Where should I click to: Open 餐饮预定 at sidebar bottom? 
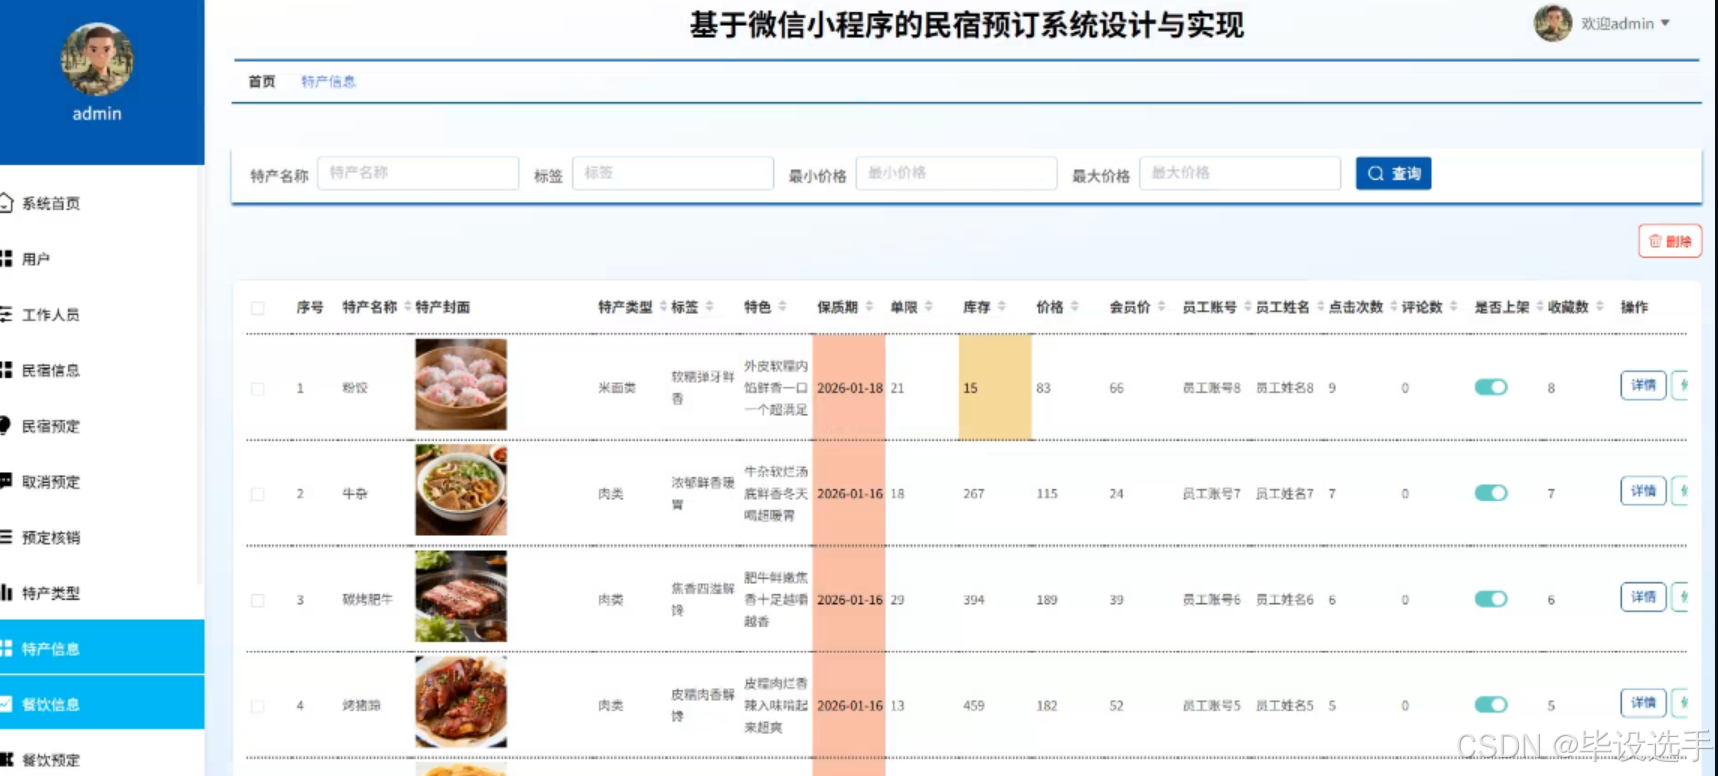click(51, 760)
